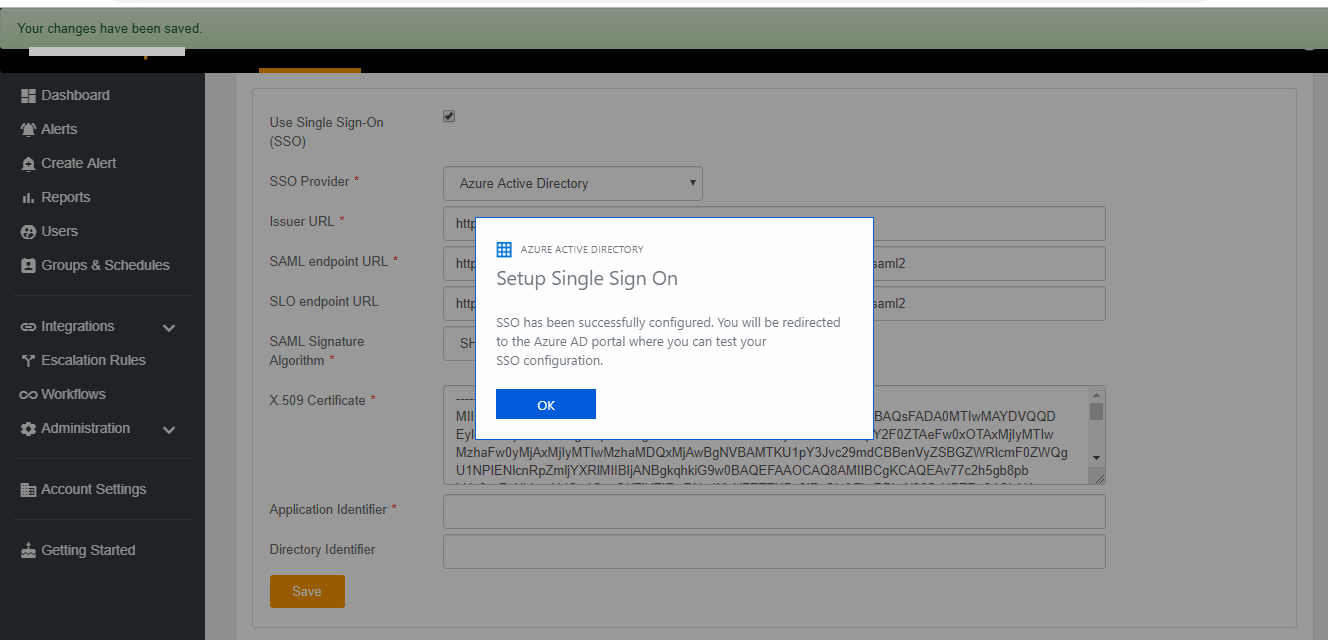Click certificate textarea scroll down arrow
Image resolution: width=1328 pixels, height=640 pixels.
click(x=1097, y=457)
